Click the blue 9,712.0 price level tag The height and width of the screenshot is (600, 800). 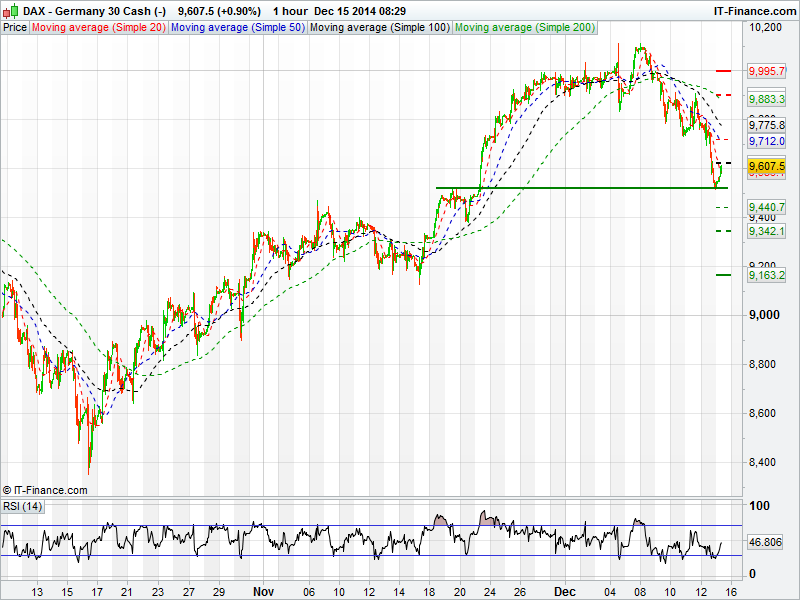766,141
